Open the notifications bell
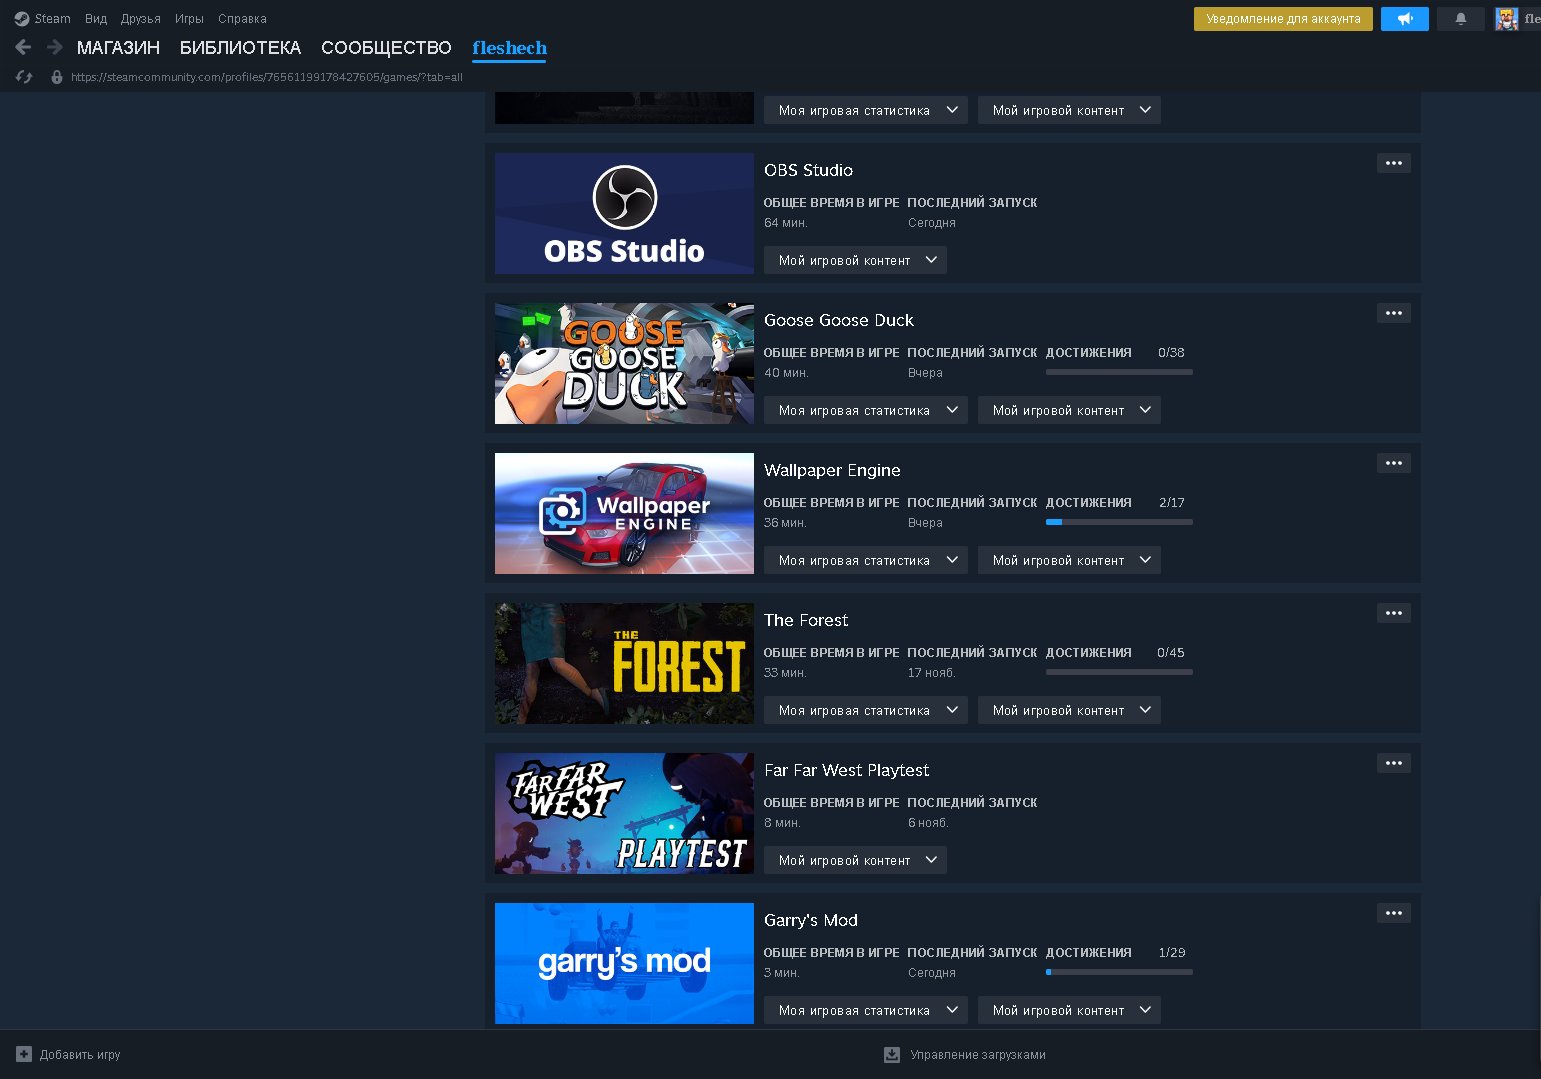Screen dimensions: 1541x1079 (1460, 19)
